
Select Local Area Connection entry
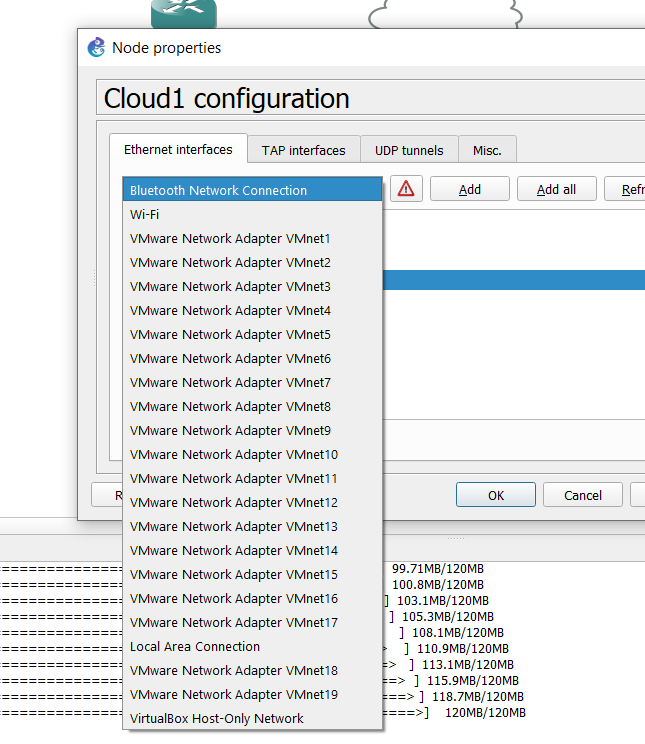(x=252, y=647)
